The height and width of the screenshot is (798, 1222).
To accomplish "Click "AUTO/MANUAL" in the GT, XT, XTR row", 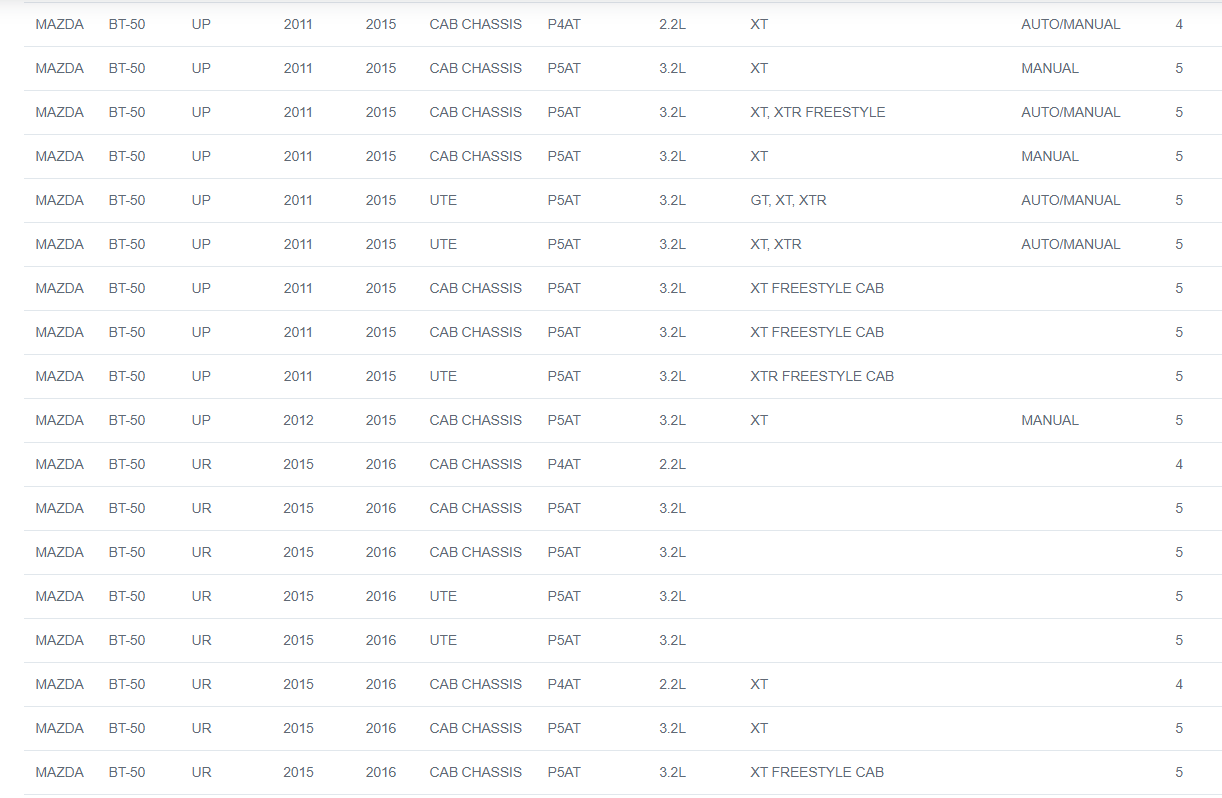I will tap(1071, 200).
